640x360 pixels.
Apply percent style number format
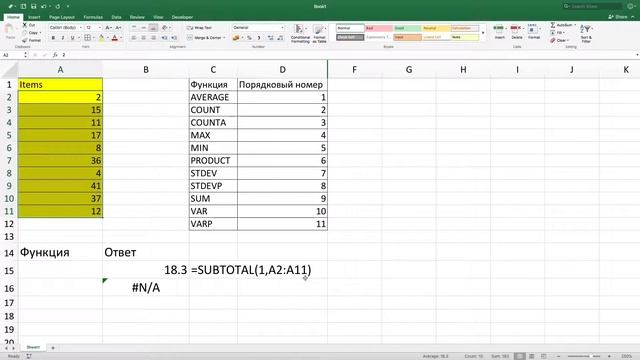pos(249,38)
